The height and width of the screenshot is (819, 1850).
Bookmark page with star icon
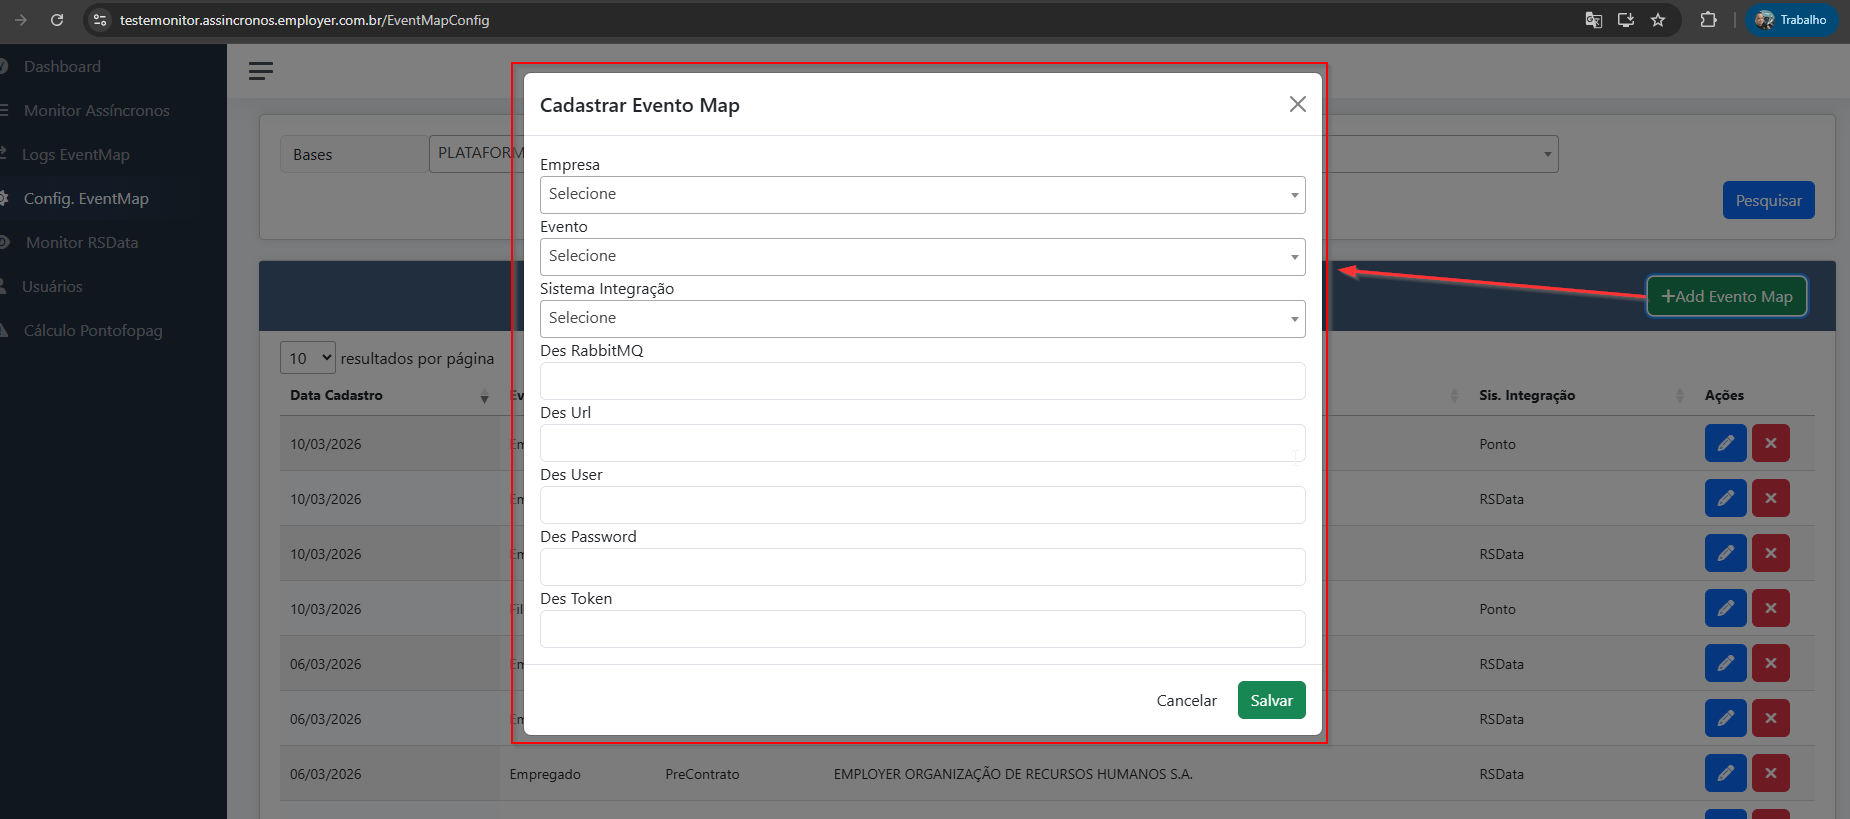pyautogui.click(x=1658, y=20)
